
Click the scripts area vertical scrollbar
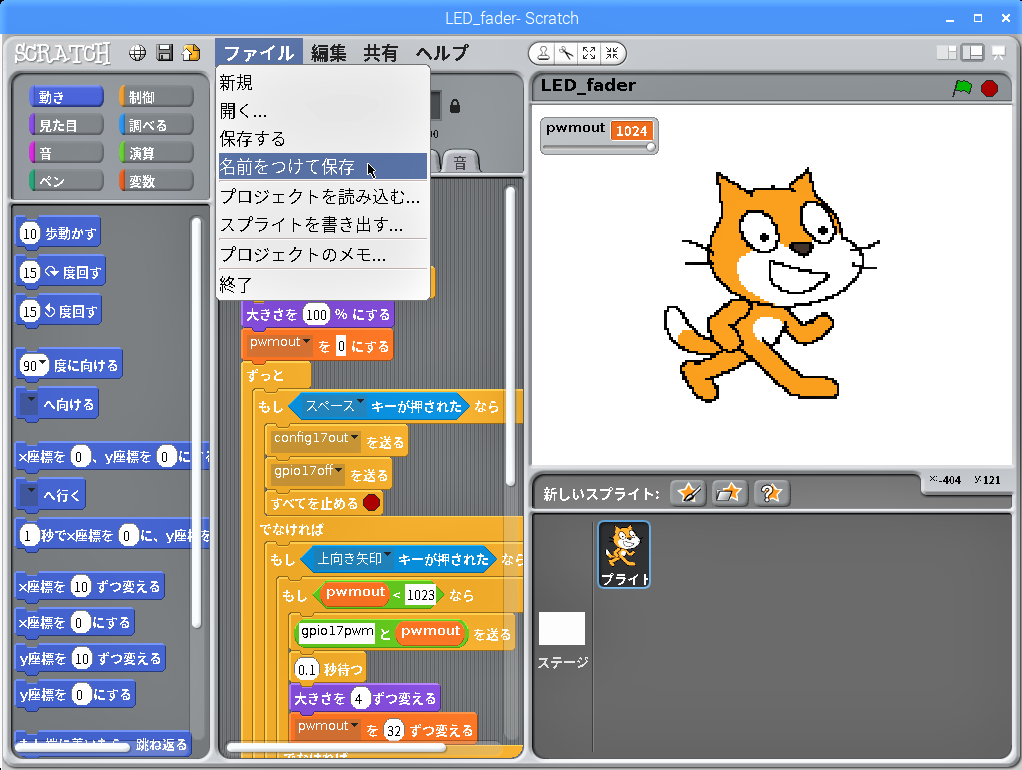point(510,336)
